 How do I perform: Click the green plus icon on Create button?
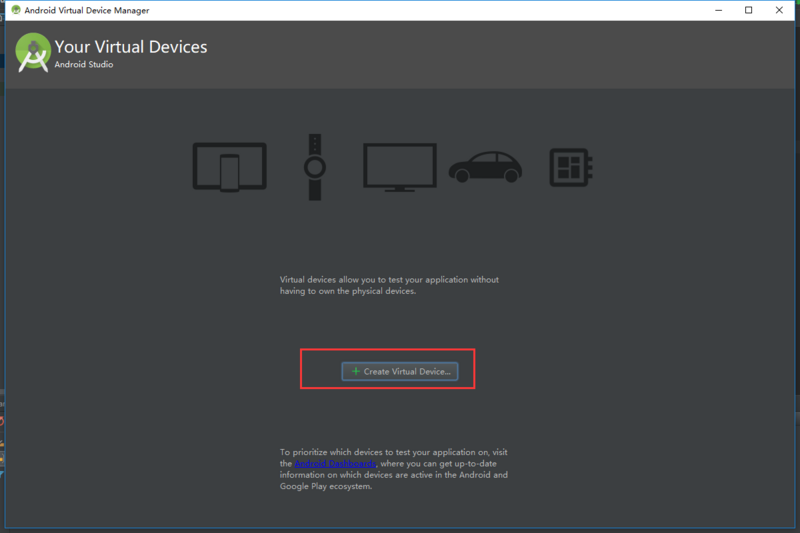[356, 371]
